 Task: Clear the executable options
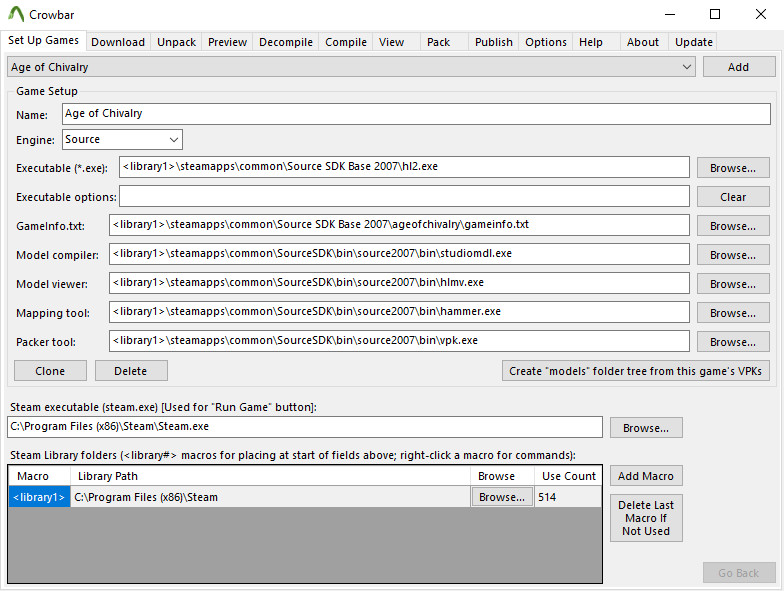733,197
